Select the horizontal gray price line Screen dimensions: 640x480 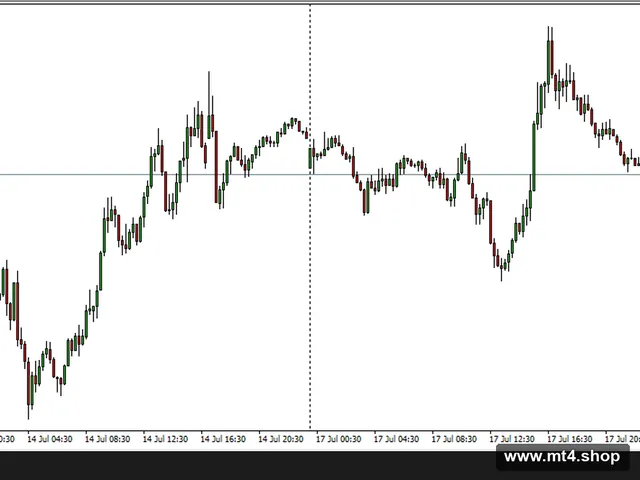(x=320, y=175)
